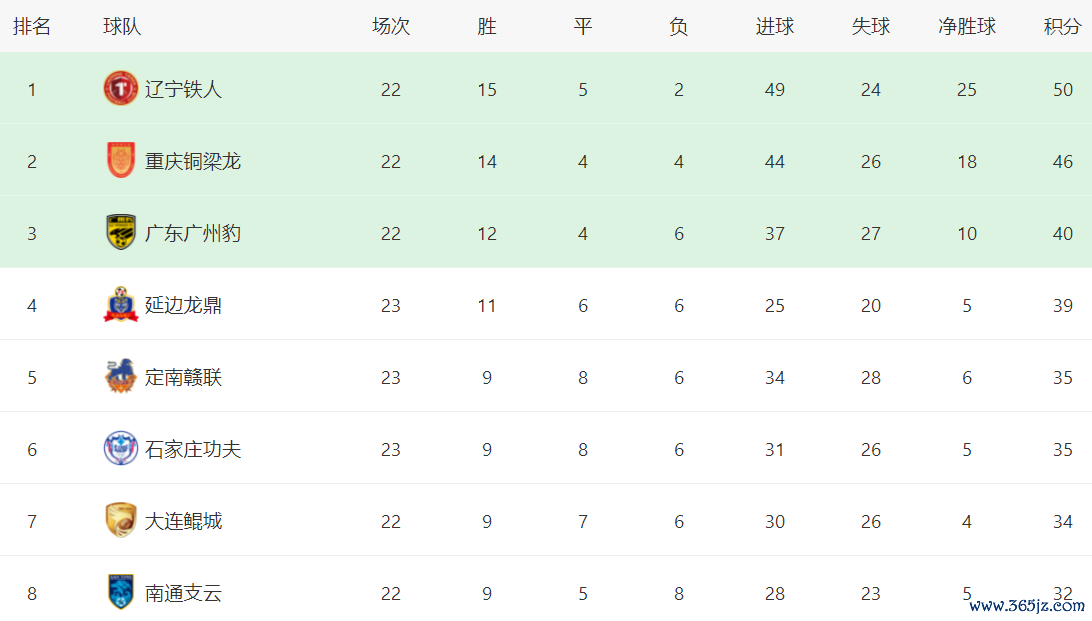This screenshot has width=1092, height=621.
Task: Click the 排名 column header
Action: [x=32, y=27]
